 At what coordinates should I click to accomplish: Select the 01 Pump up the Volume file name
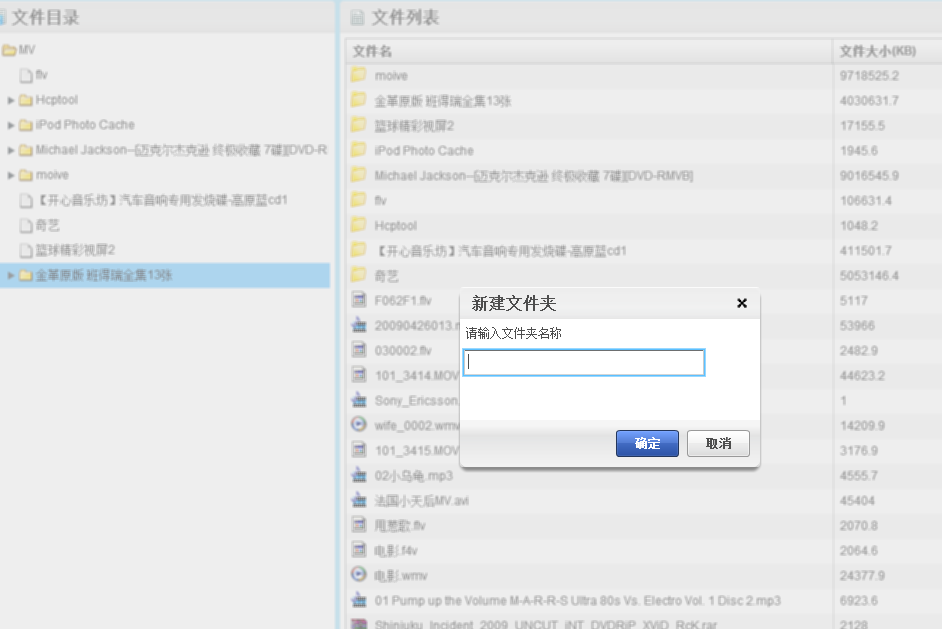click(x=577, y=601)
